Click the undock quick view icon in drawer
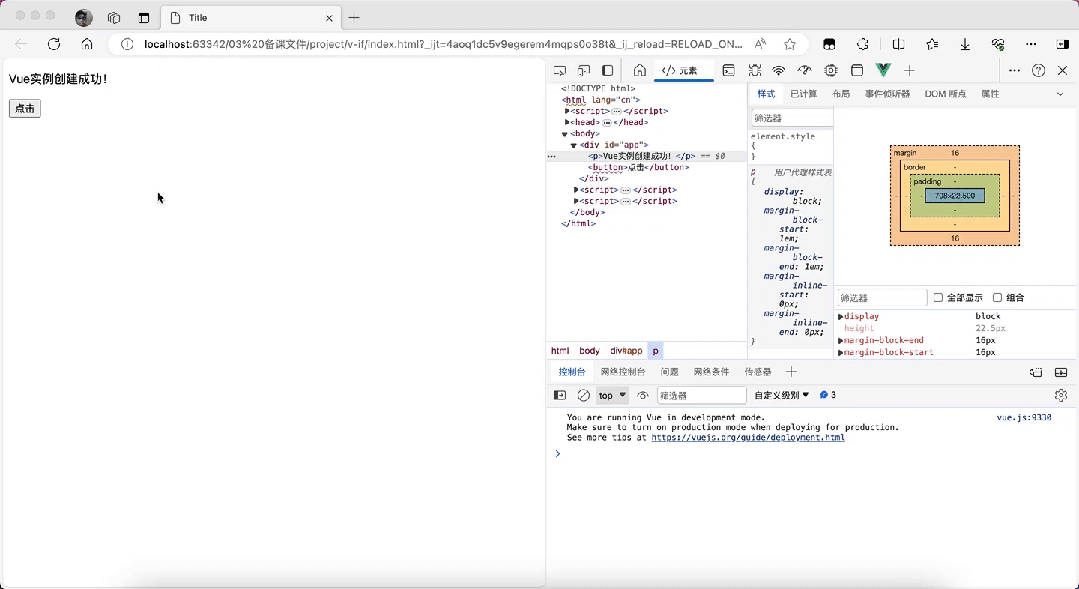1079x589 pixels. coord(1036,372)
